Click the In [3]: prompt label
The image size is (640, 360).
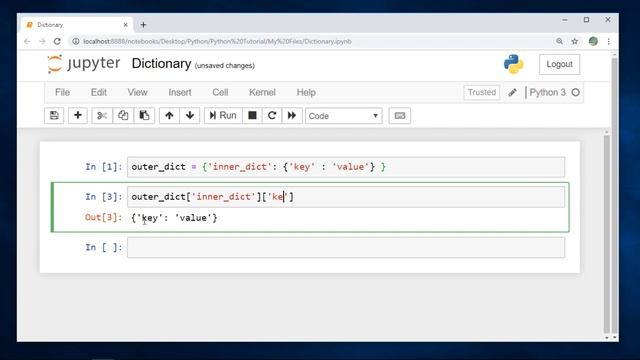tap(104, 197)
